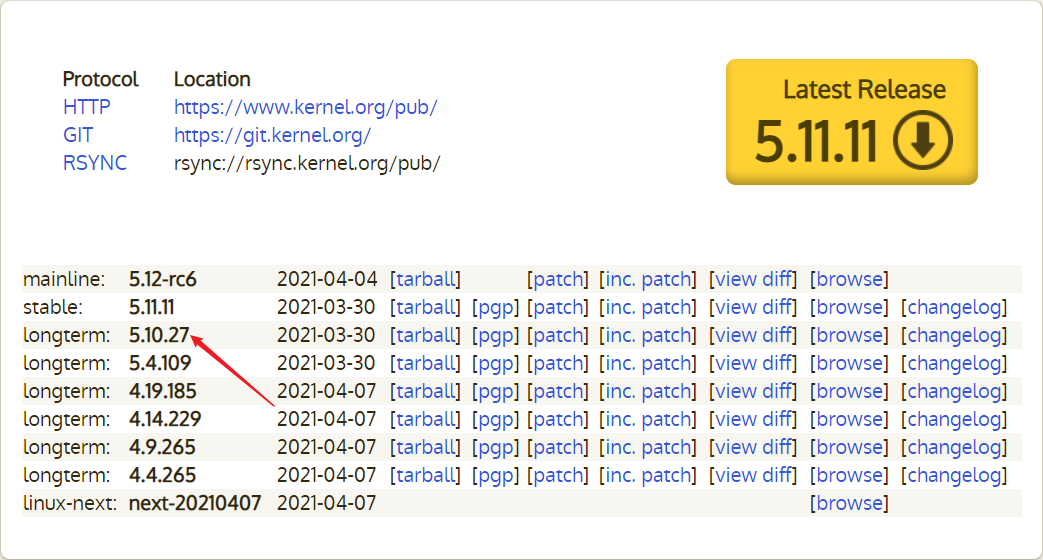
Task: Open patch for stable 5.11.11
Action: pyautogui.click(x=557, y=307)
